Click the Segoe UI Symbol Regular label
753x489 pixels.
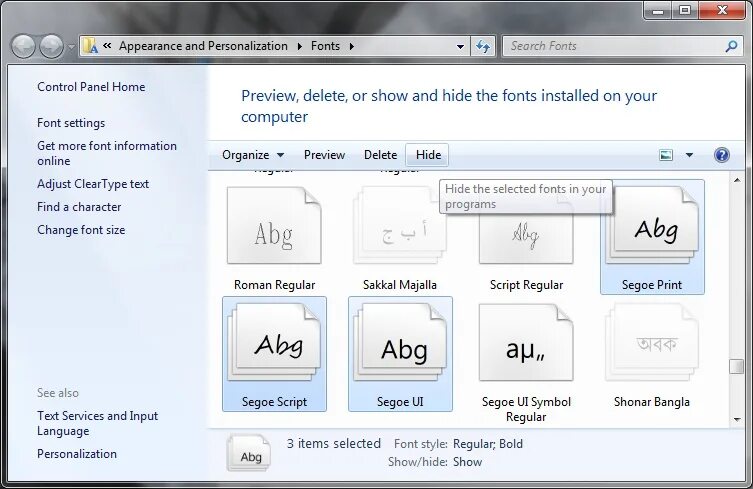(x=526, y=409)
